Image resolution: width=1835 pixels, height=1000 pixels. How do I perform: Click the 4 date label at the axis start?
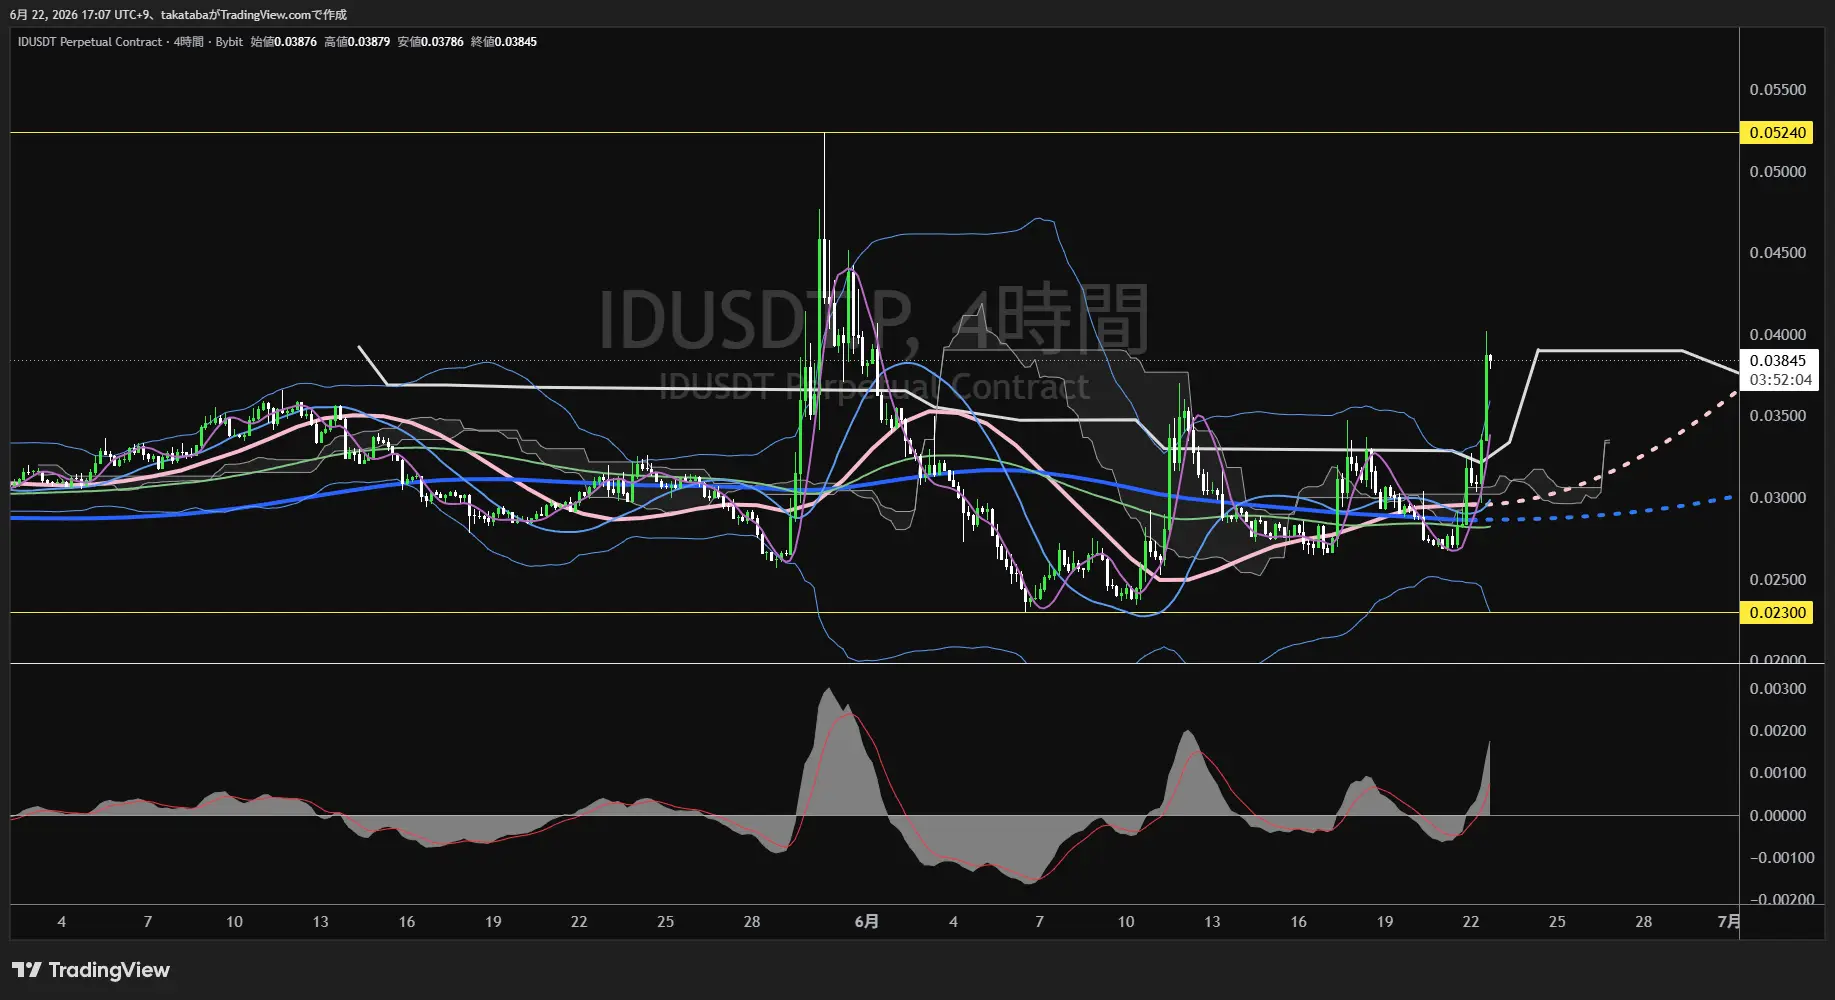point(62,922)
